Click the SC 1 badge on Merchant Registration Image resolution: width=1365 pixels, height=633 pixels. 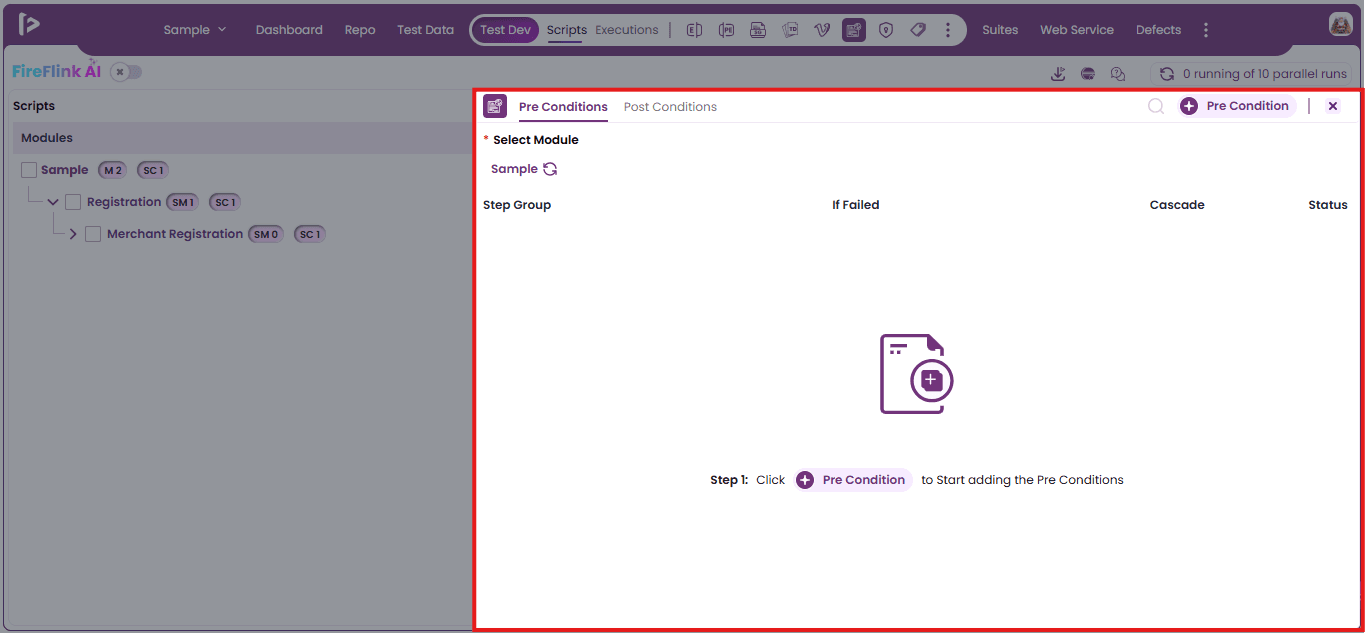tap(309, 234)
